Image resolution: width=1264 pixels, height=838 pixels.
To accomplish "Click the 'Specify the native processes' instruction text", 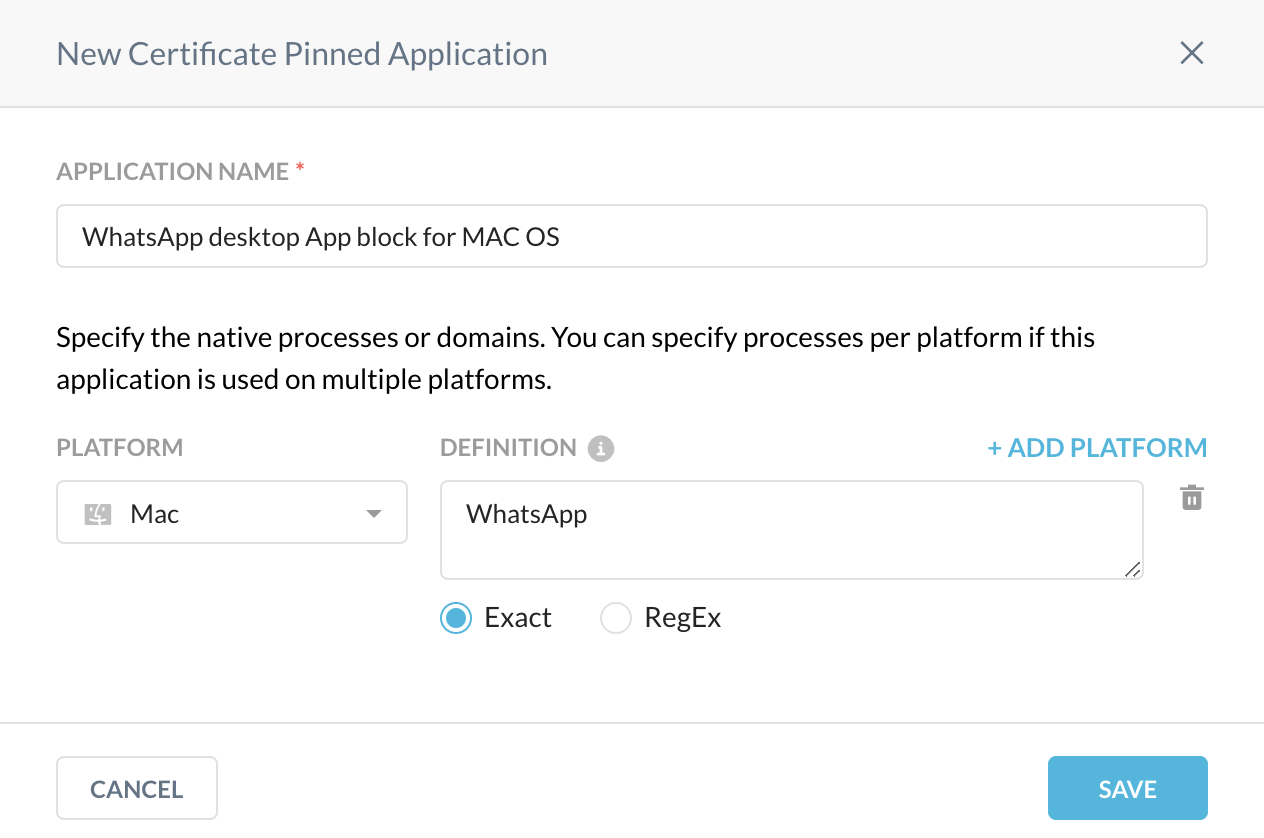I will [x=576, y=359].
